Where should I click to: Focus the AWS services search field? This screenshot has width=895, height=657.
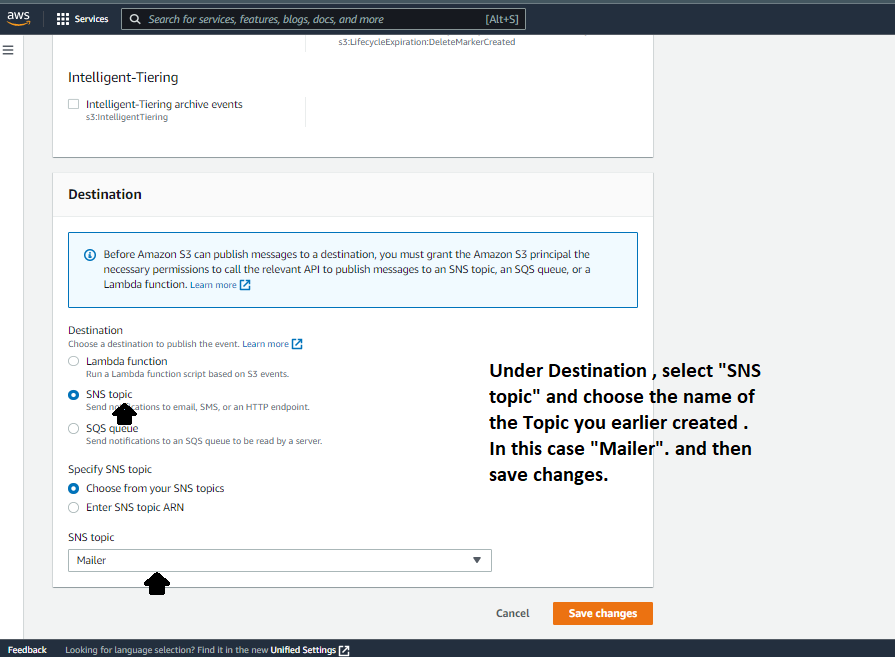(x=323, y=19)
